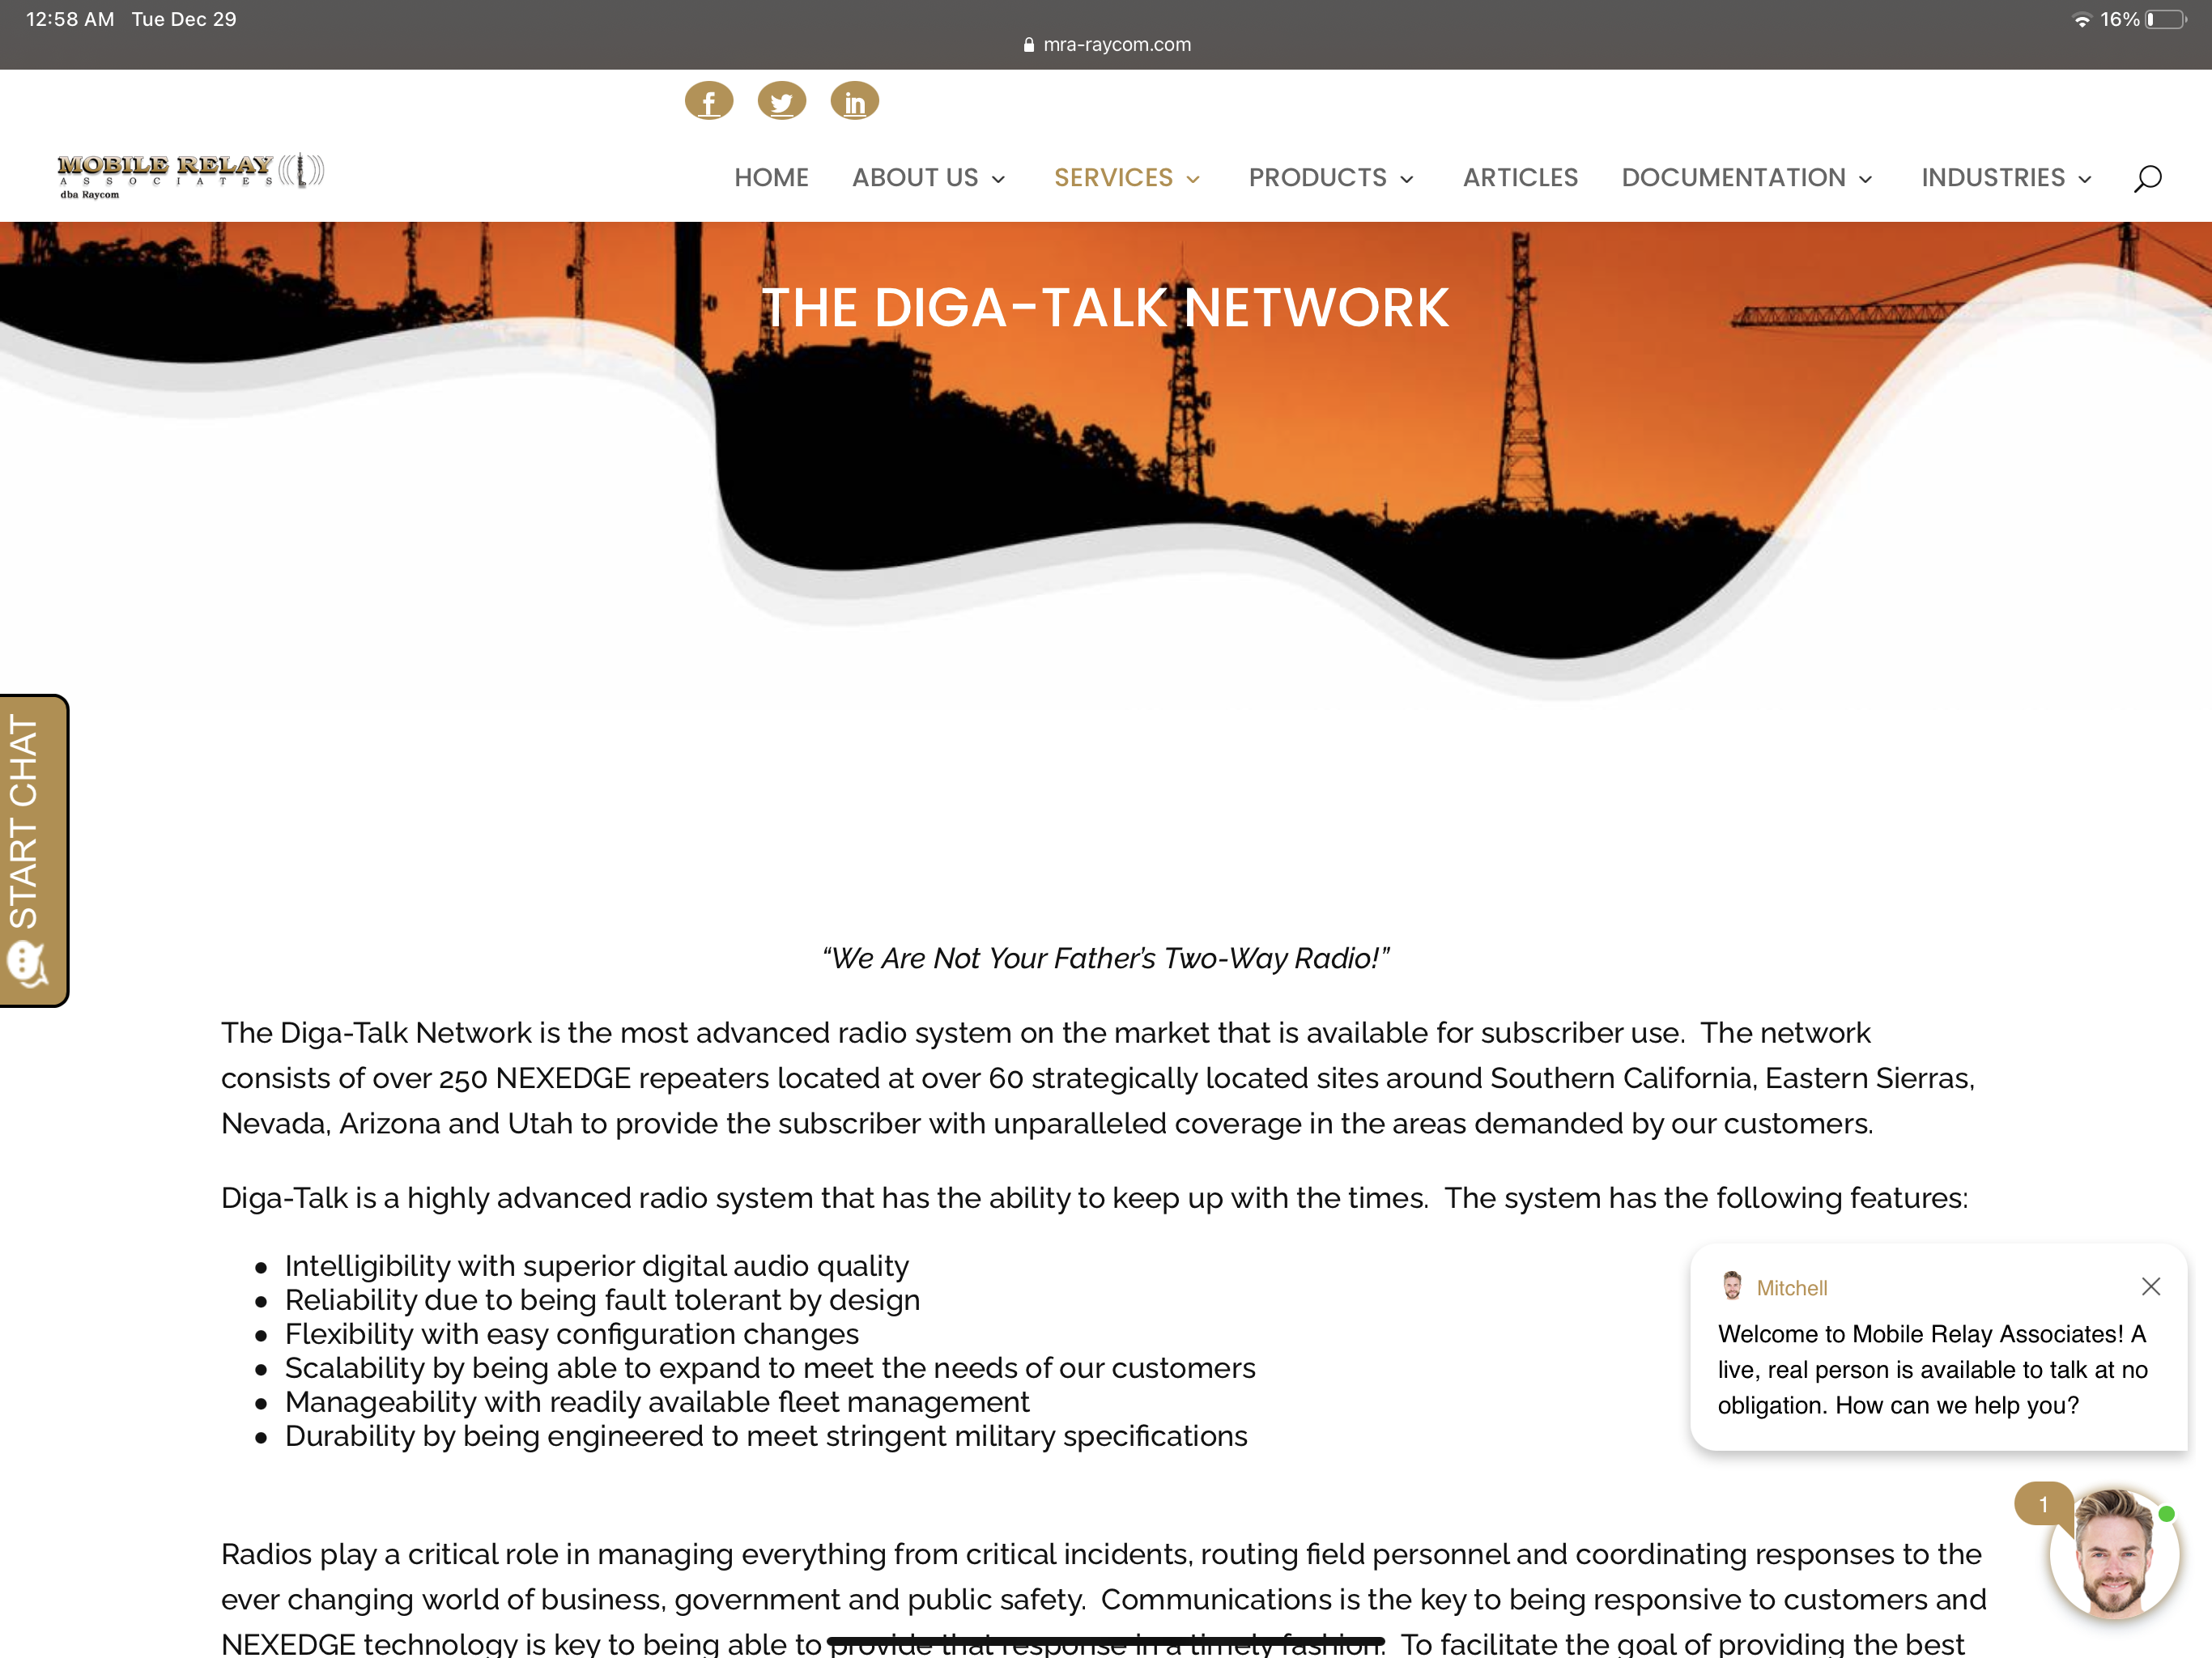Click the Mobile Relay Associates logo

coord(190,175)
